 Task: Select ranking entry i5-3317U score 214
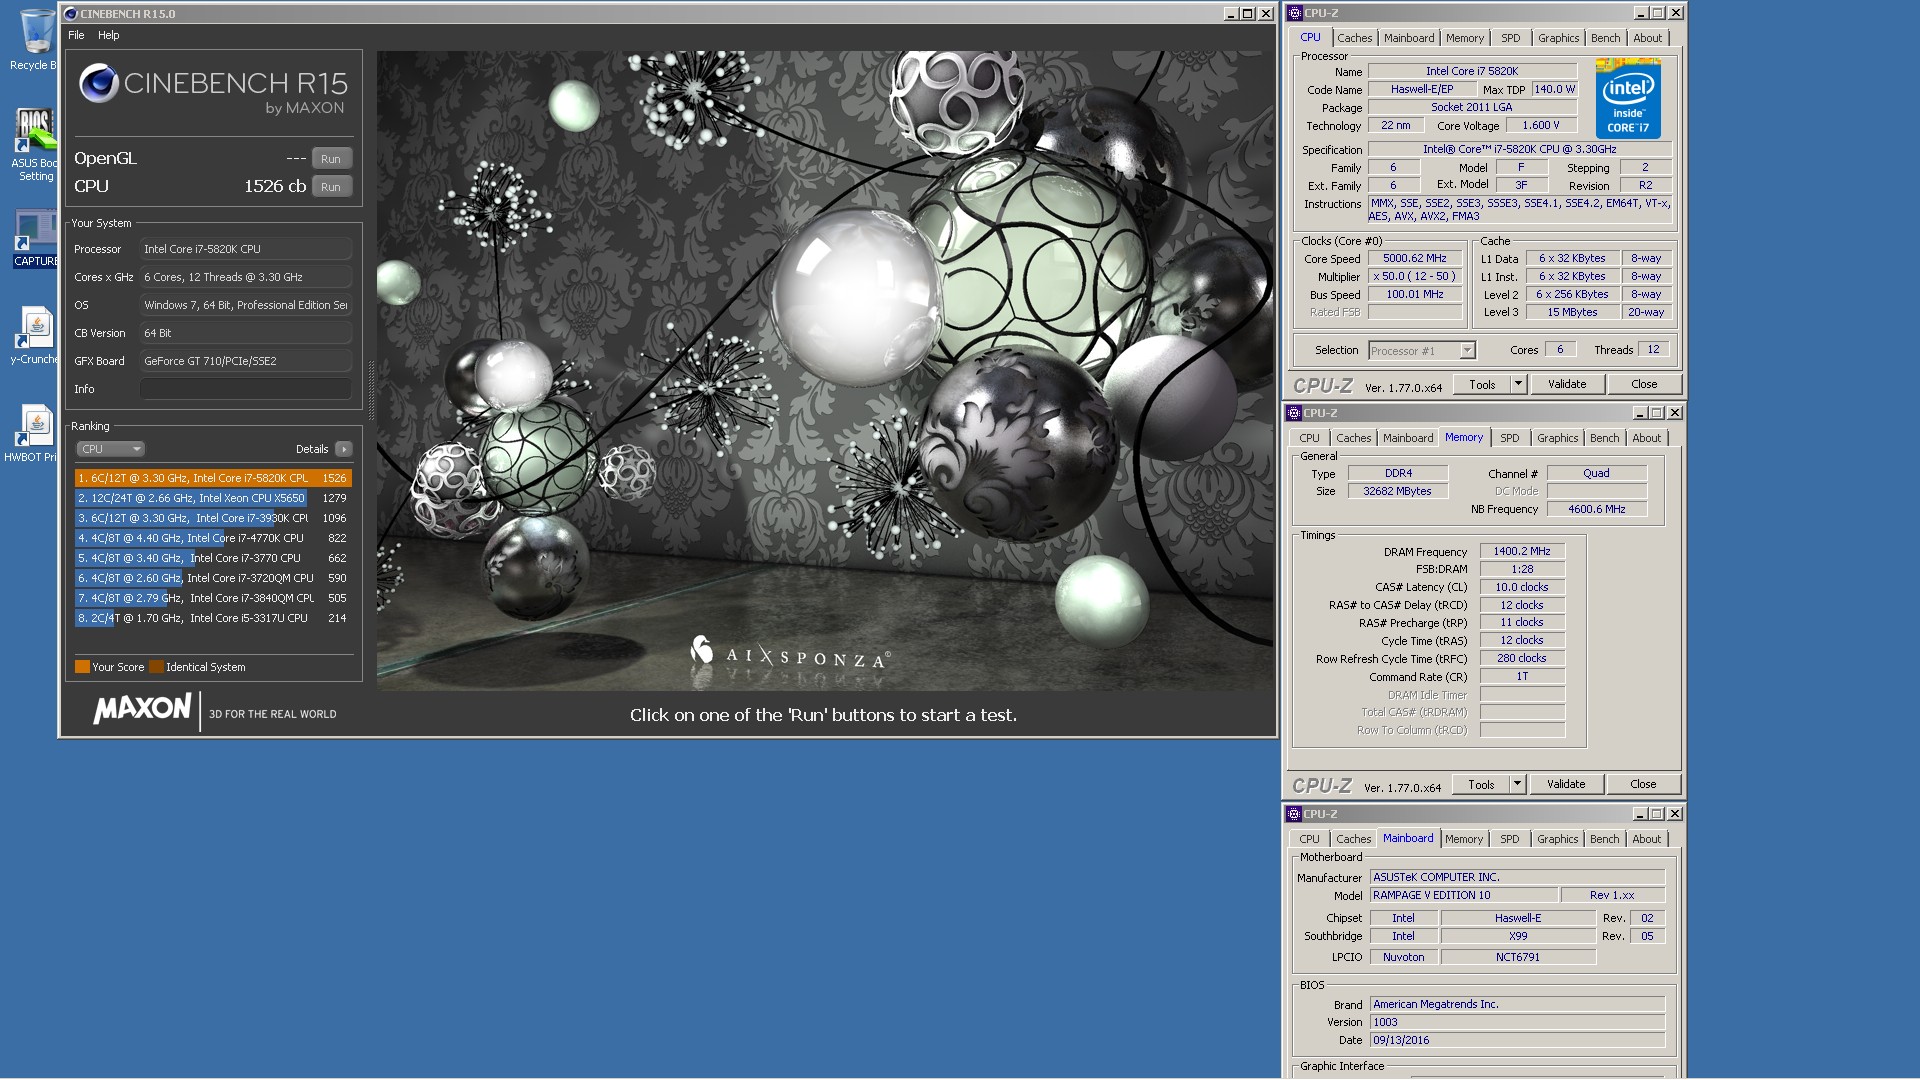[213, 618]
